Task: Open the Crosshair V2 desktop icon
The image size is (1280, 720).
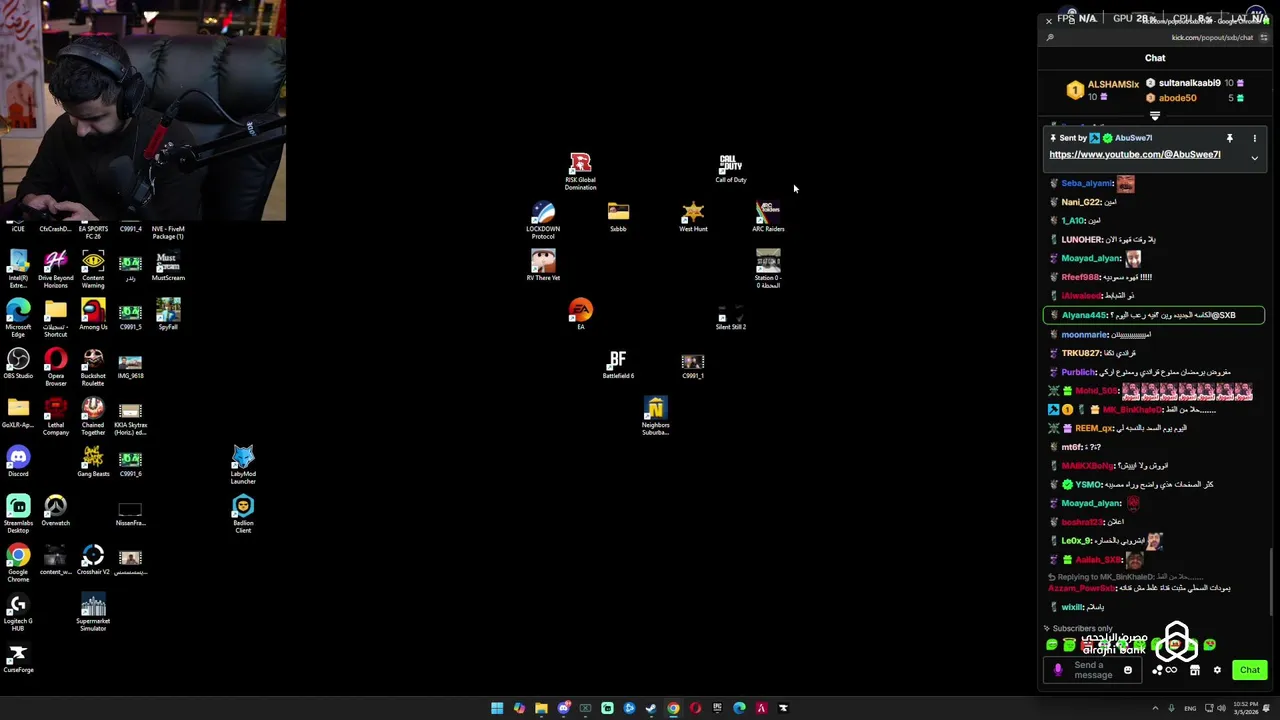Action: pyautogui.click(x=93, y=560)
